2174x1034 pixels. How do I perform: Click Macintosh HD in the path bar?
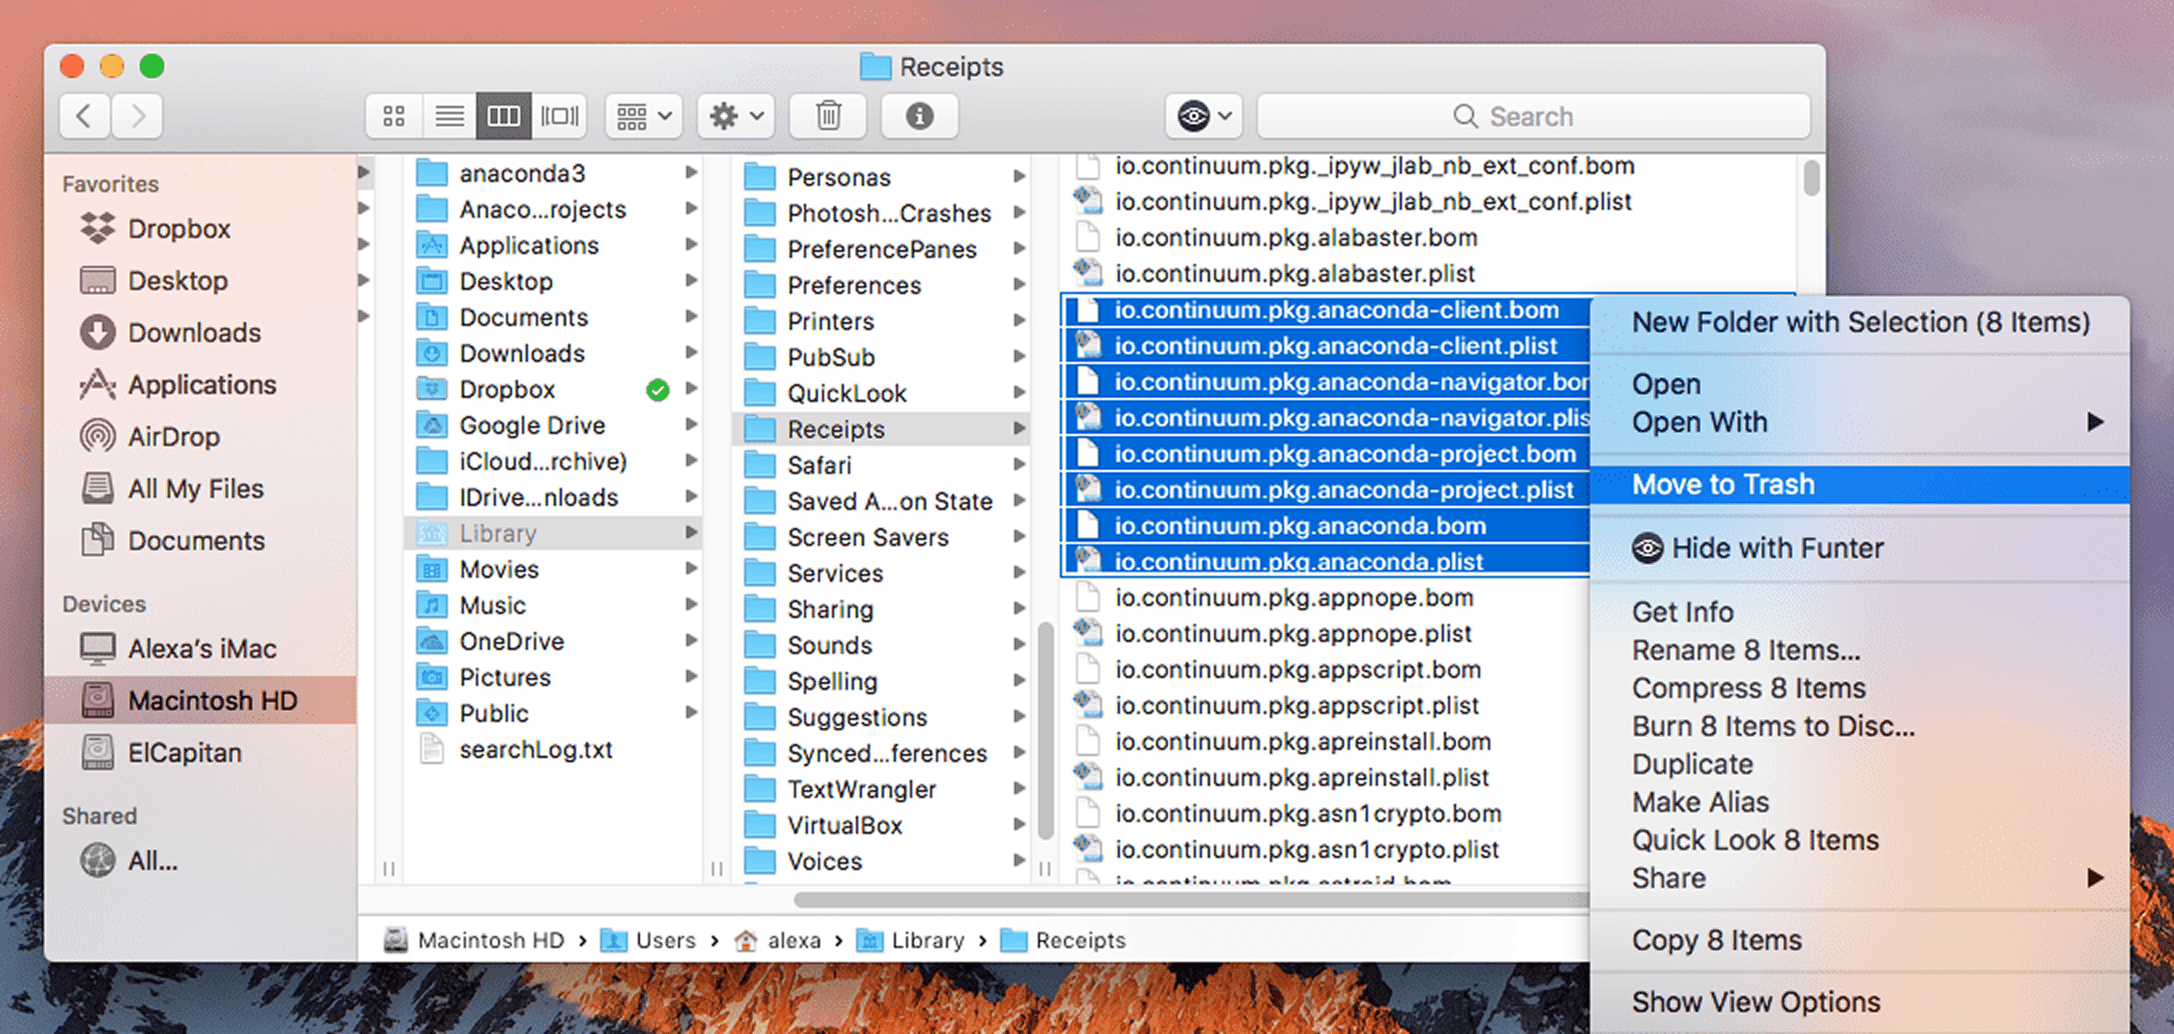pyautogui.click(x=474, y=940)
